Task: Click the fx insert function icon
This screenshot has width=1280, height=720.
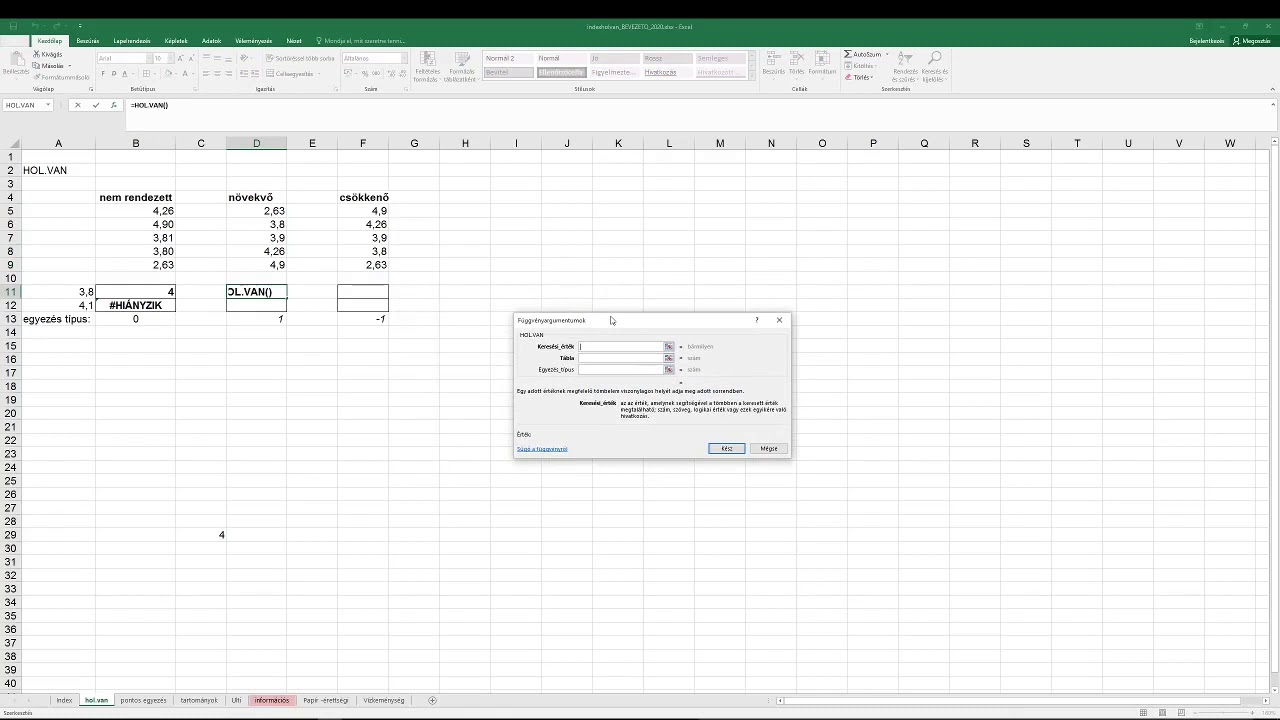Action: 113,105
